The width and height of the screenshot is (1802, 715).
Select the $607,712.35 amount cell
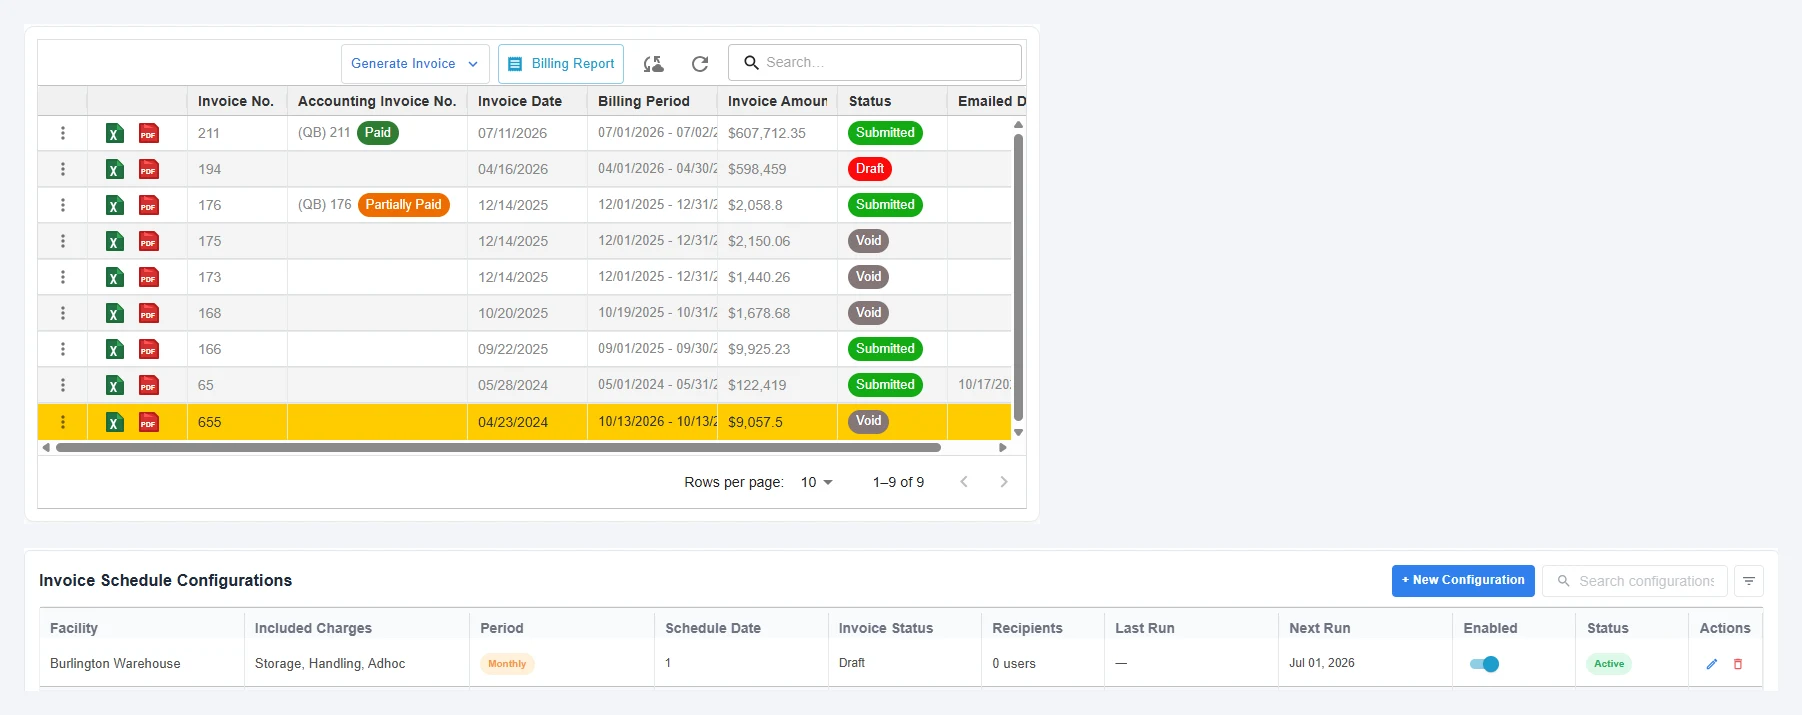777,133
